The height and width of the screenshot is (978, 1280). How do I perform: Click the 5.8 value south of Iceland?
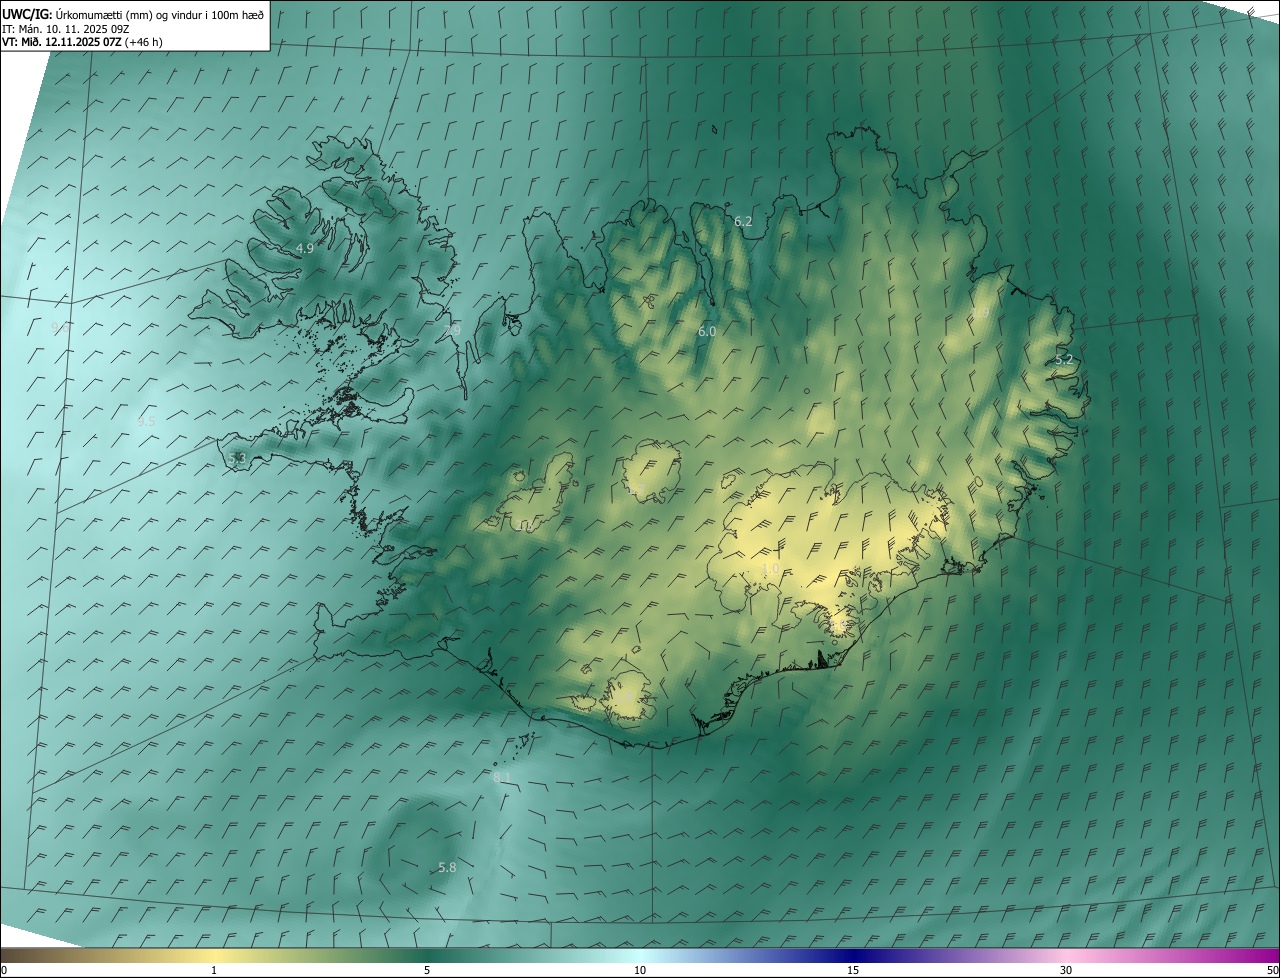click(x=447, y=868)
